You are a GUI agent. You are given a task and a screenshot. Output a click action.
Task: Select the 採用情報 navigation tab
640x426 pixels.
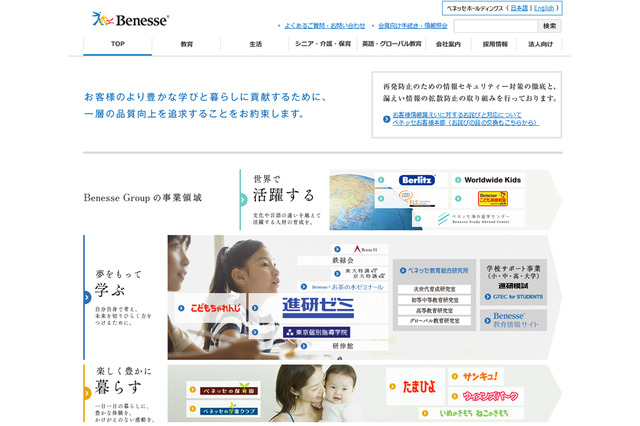(x=494, y=44)
